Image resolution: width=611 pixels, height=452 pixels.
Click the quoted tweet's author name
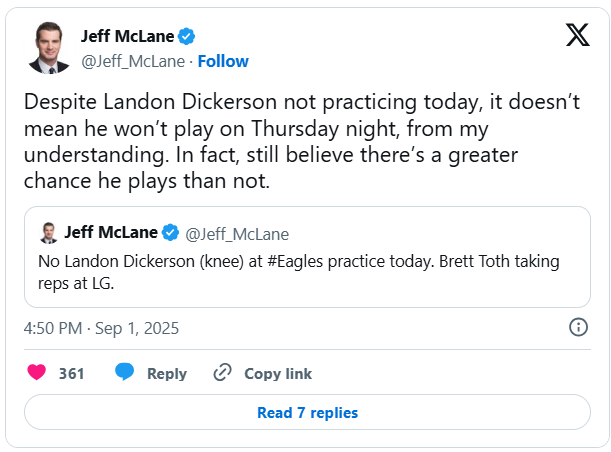[111, 233]
